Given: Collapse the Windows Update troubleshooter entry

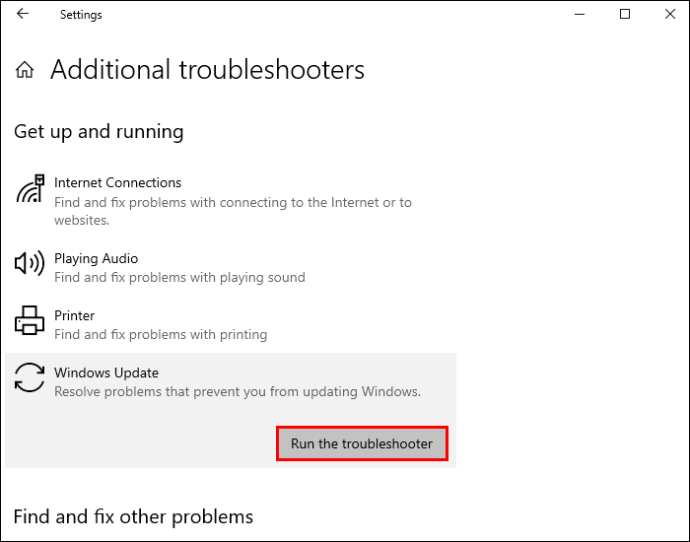Looking at the screenshot, I should click(x=107, y=373).
